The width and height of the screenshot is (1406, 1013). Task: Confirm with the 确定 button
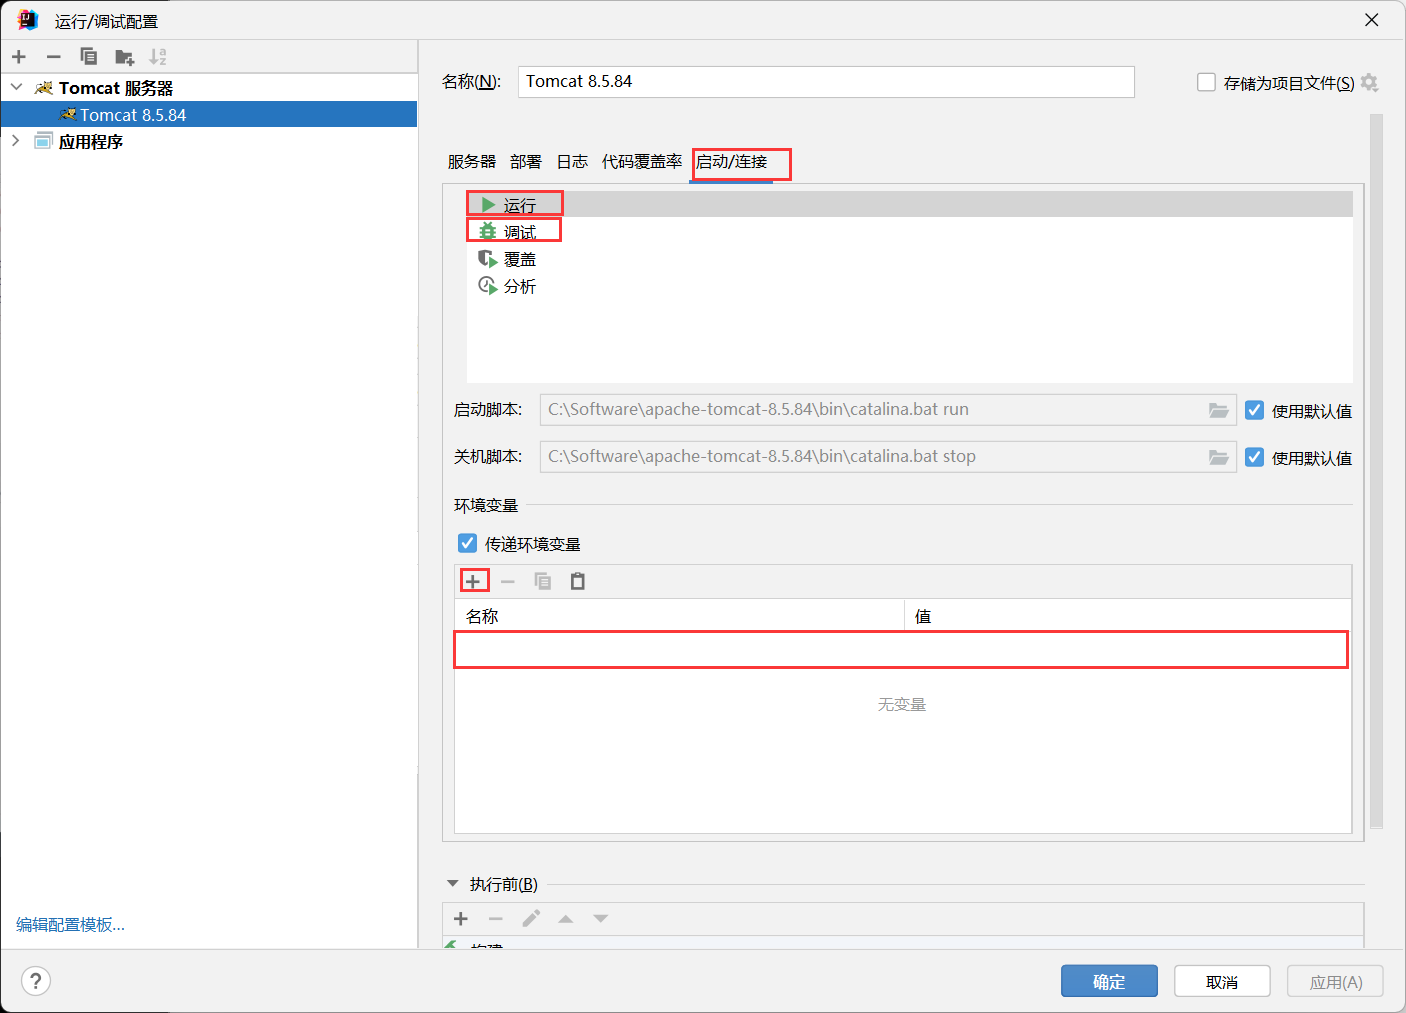pos(1109,981)
